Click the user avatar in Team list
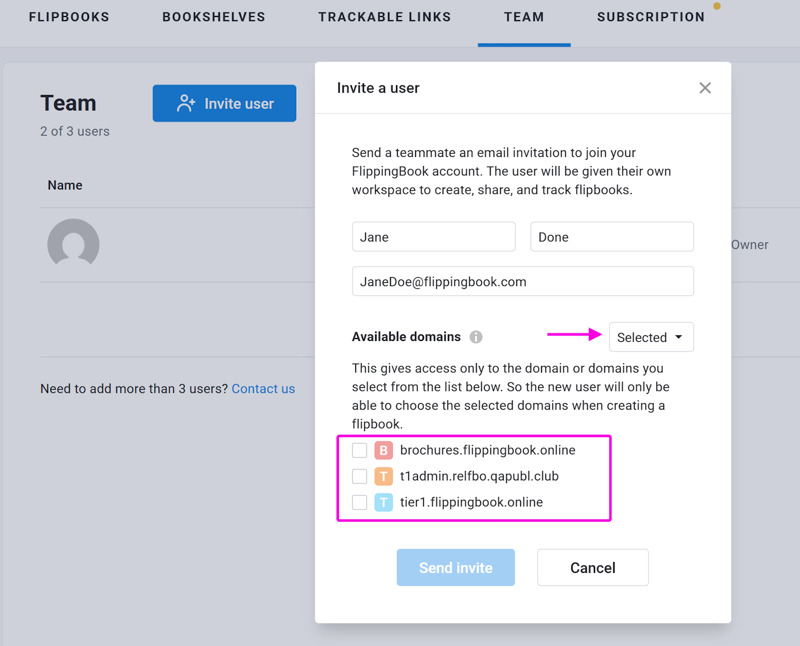Viewport: 800px width, 646px height. coord(73,244)
